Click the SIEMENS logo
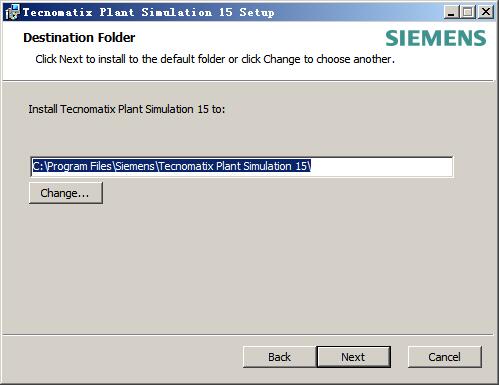The image size is (499, 385). (x=436, y=38)
